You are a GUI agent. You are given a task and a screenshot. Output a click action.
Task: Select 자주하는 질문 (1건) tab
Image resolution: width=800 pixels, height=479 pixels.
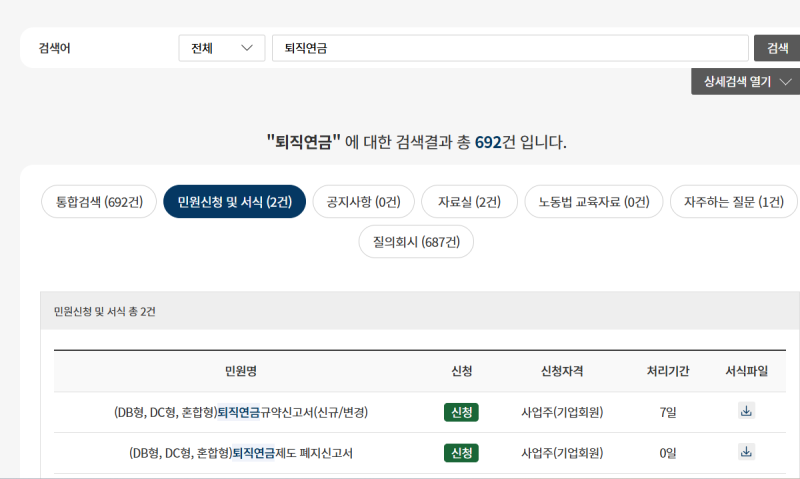click(x=734, y=201)
